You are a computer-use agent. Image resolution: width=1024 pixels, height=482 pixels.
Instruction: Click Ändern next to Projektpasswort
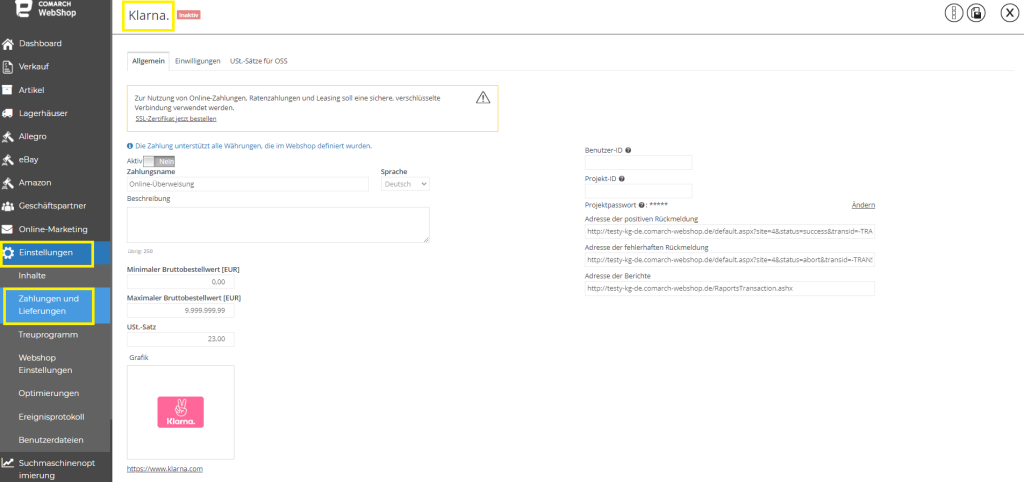(863, 205)
